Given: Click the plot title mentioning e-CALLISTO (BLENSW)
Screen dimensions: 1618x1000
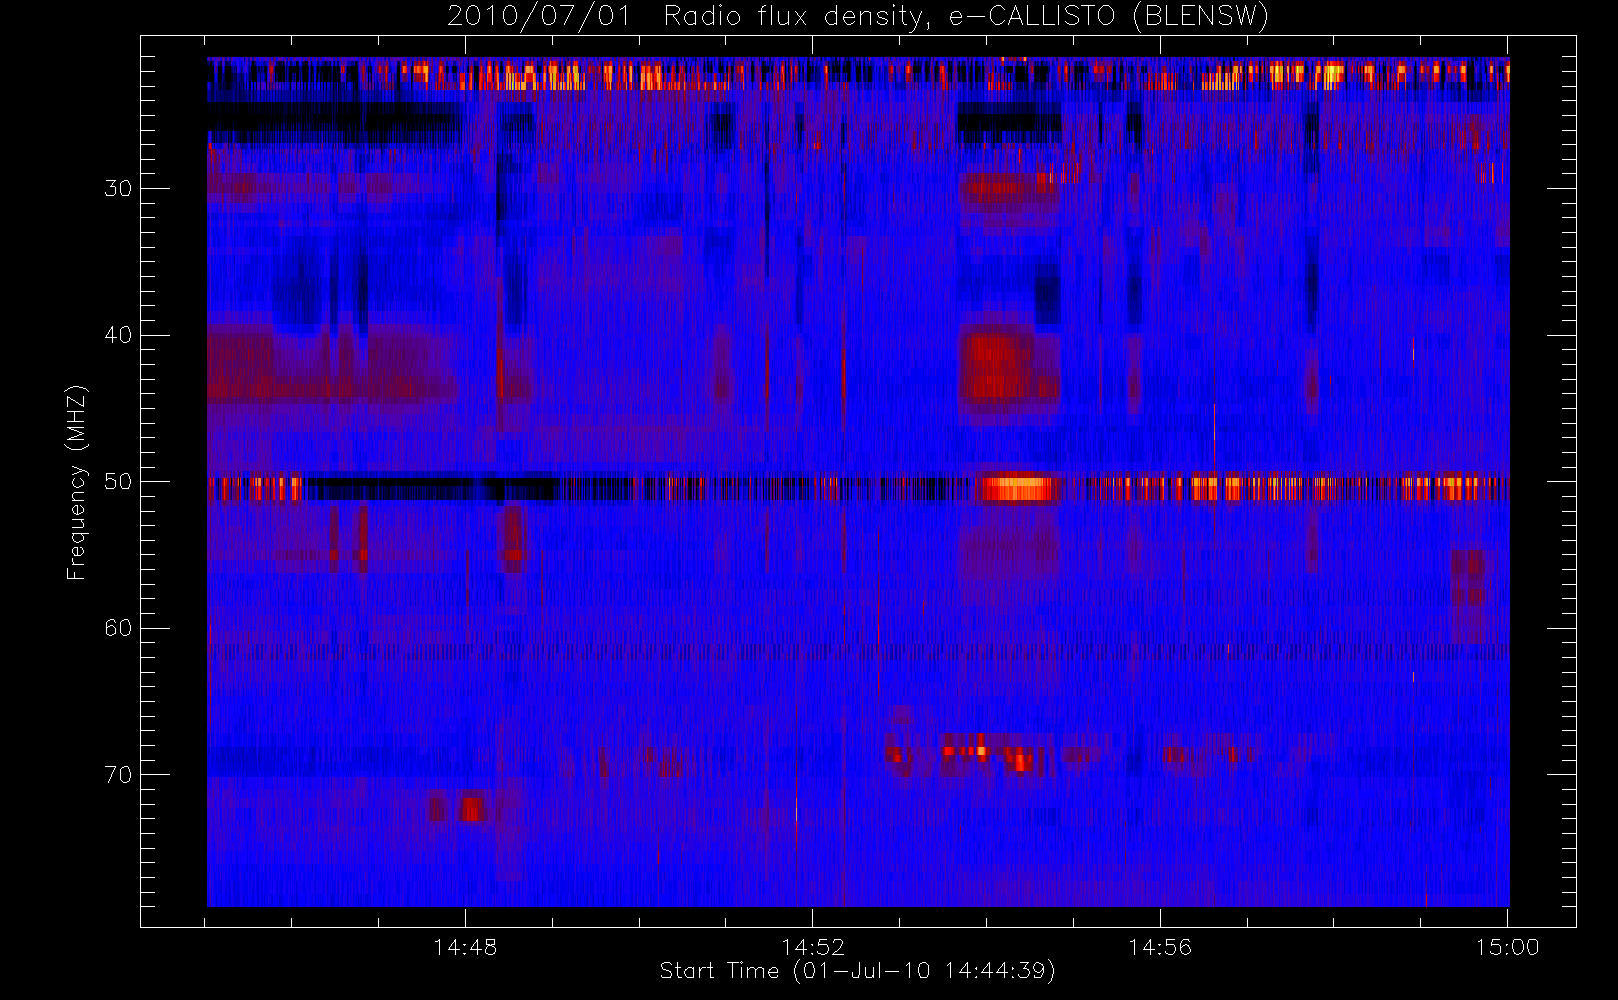Looking at the screenshot, I should point(857,17).
